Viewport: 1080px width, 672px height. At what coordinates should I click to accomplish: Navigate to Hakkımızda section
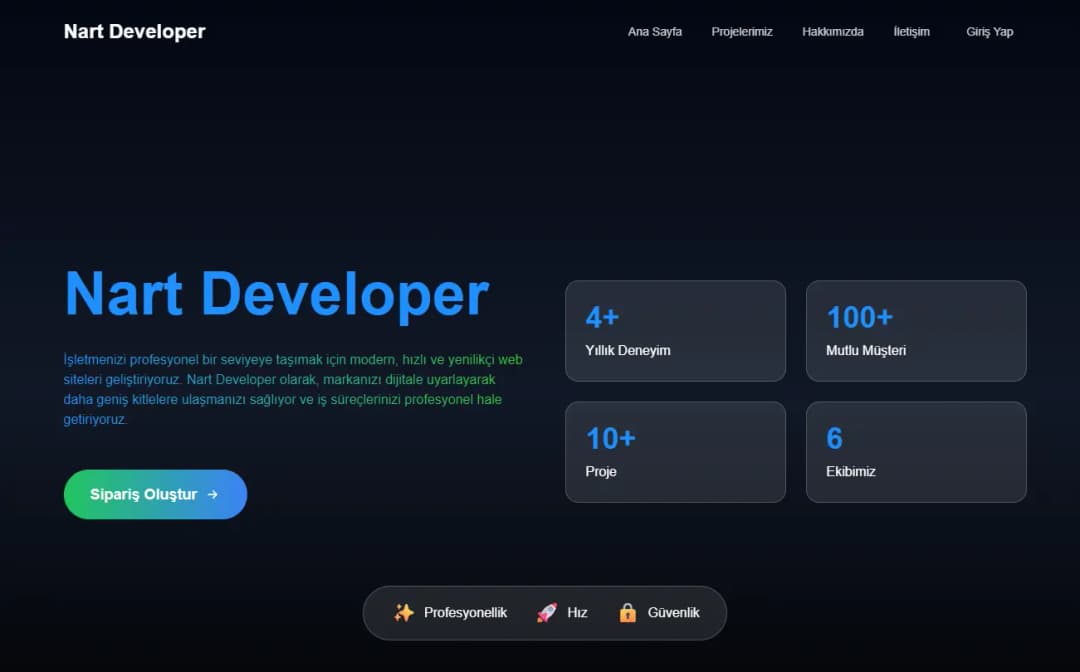(832, 31)
